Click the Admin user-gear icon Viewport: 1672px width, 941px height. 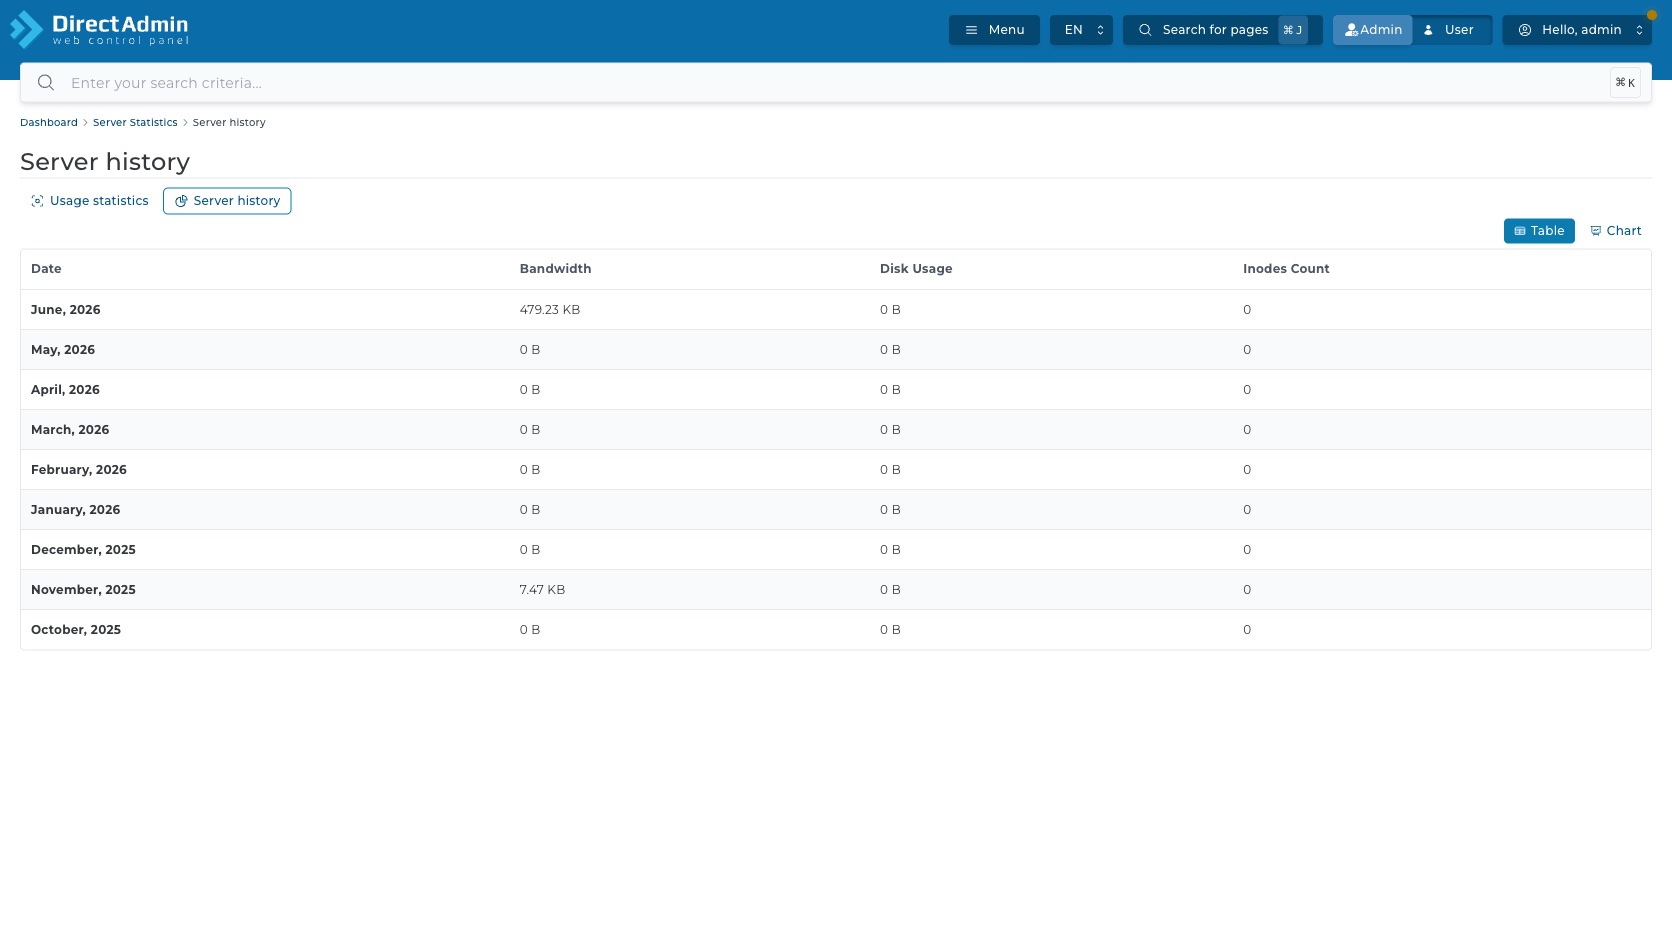coord(1351,30)
